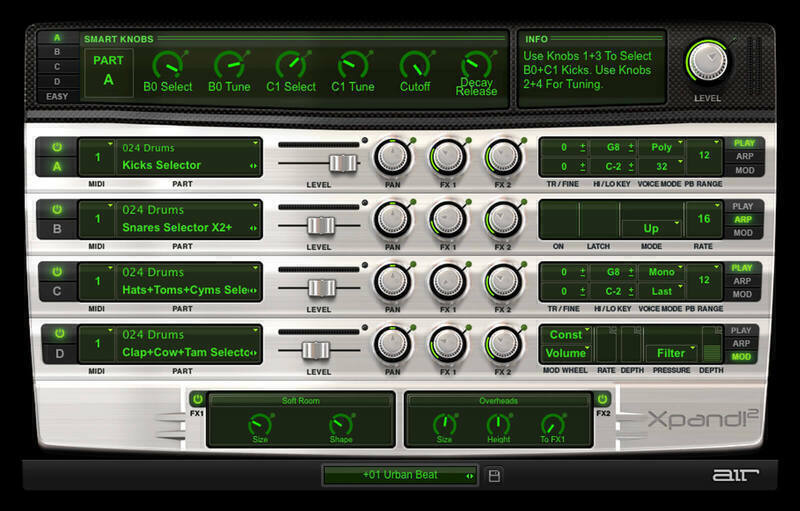Click the PAN knob for part B
Viewport: 800px width, 511px height.
[393, 219]
